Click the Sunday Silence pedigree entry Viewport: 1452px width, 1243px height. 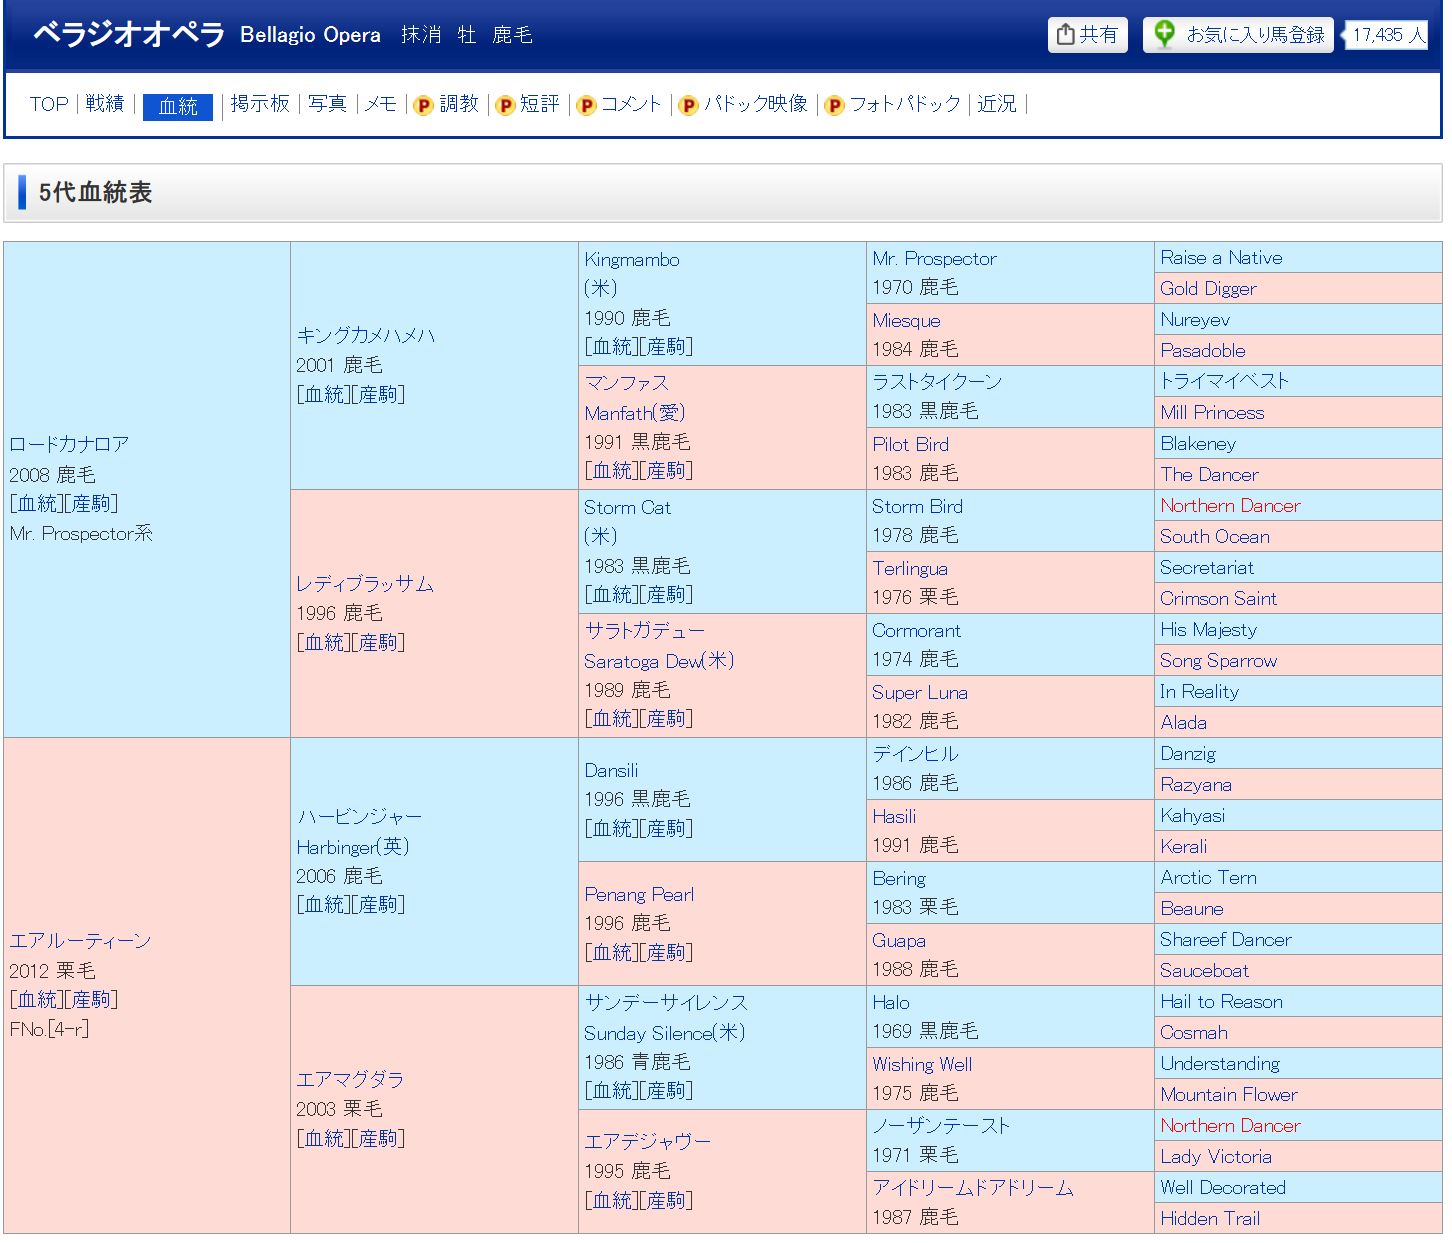click(664, 1033)
